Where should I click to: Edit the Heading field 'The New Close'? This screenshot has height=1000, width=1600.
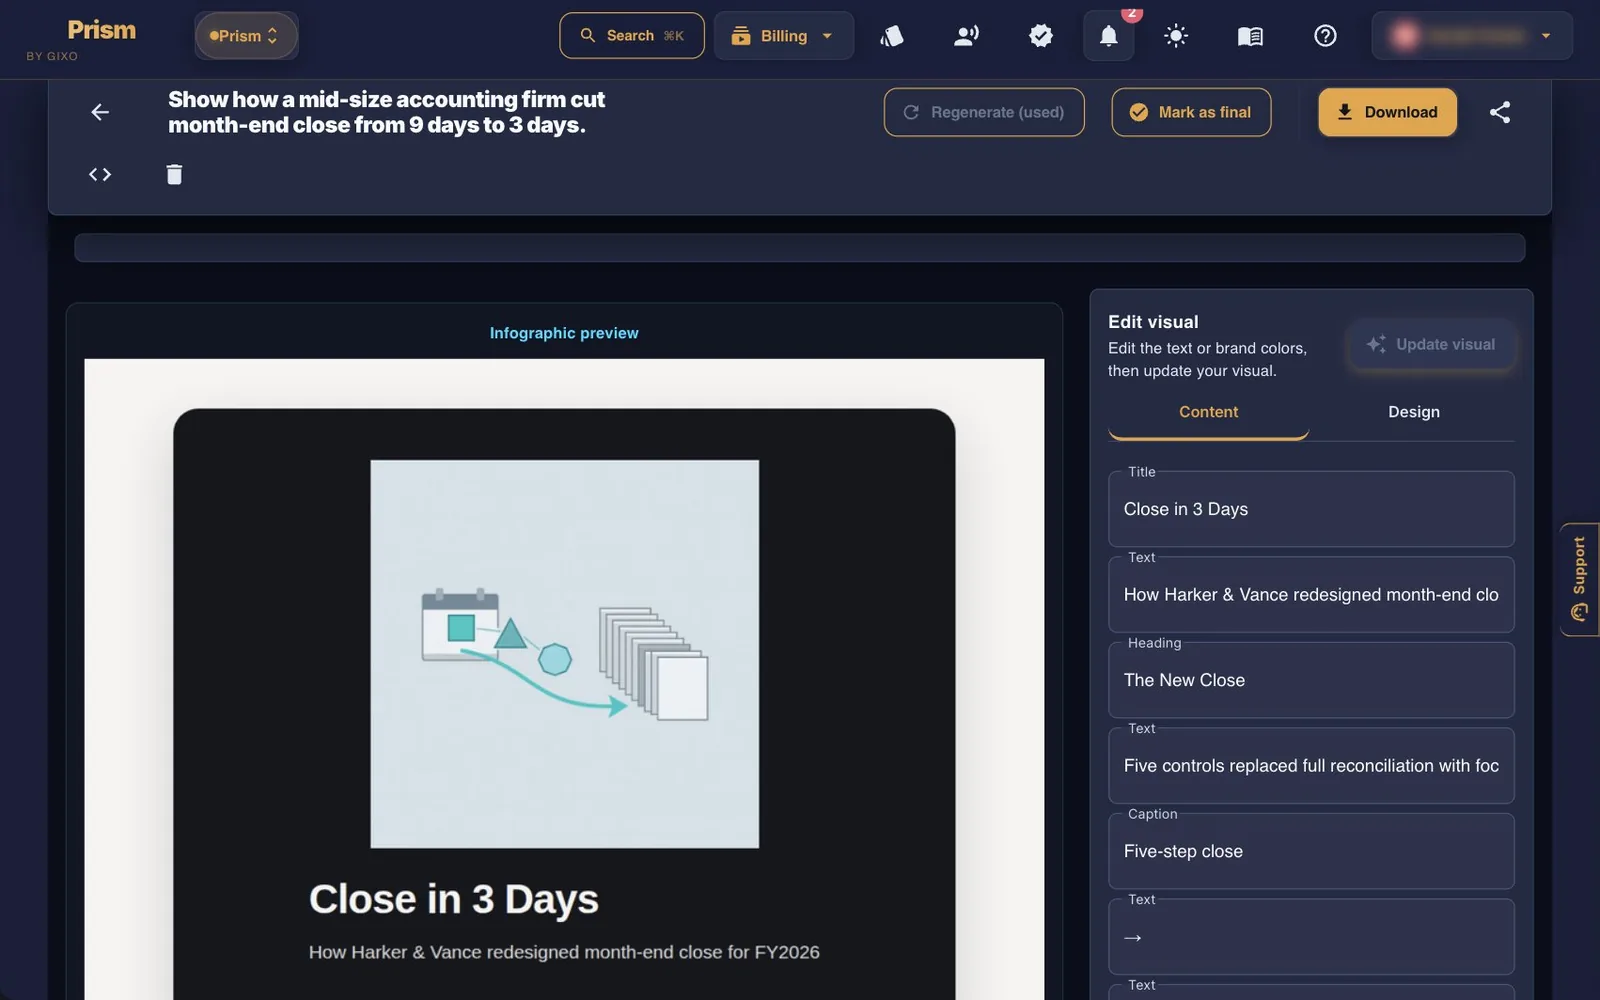(1311, 680)
